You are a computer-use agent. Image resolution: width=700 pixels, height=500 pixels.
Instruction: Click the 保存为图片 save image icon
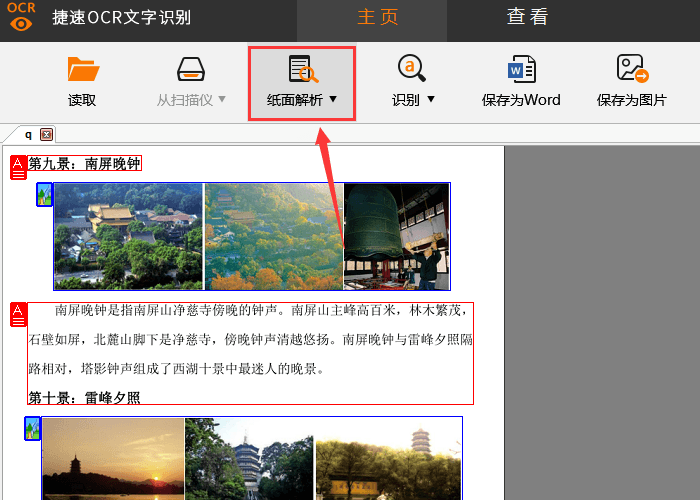pos(631,68)
